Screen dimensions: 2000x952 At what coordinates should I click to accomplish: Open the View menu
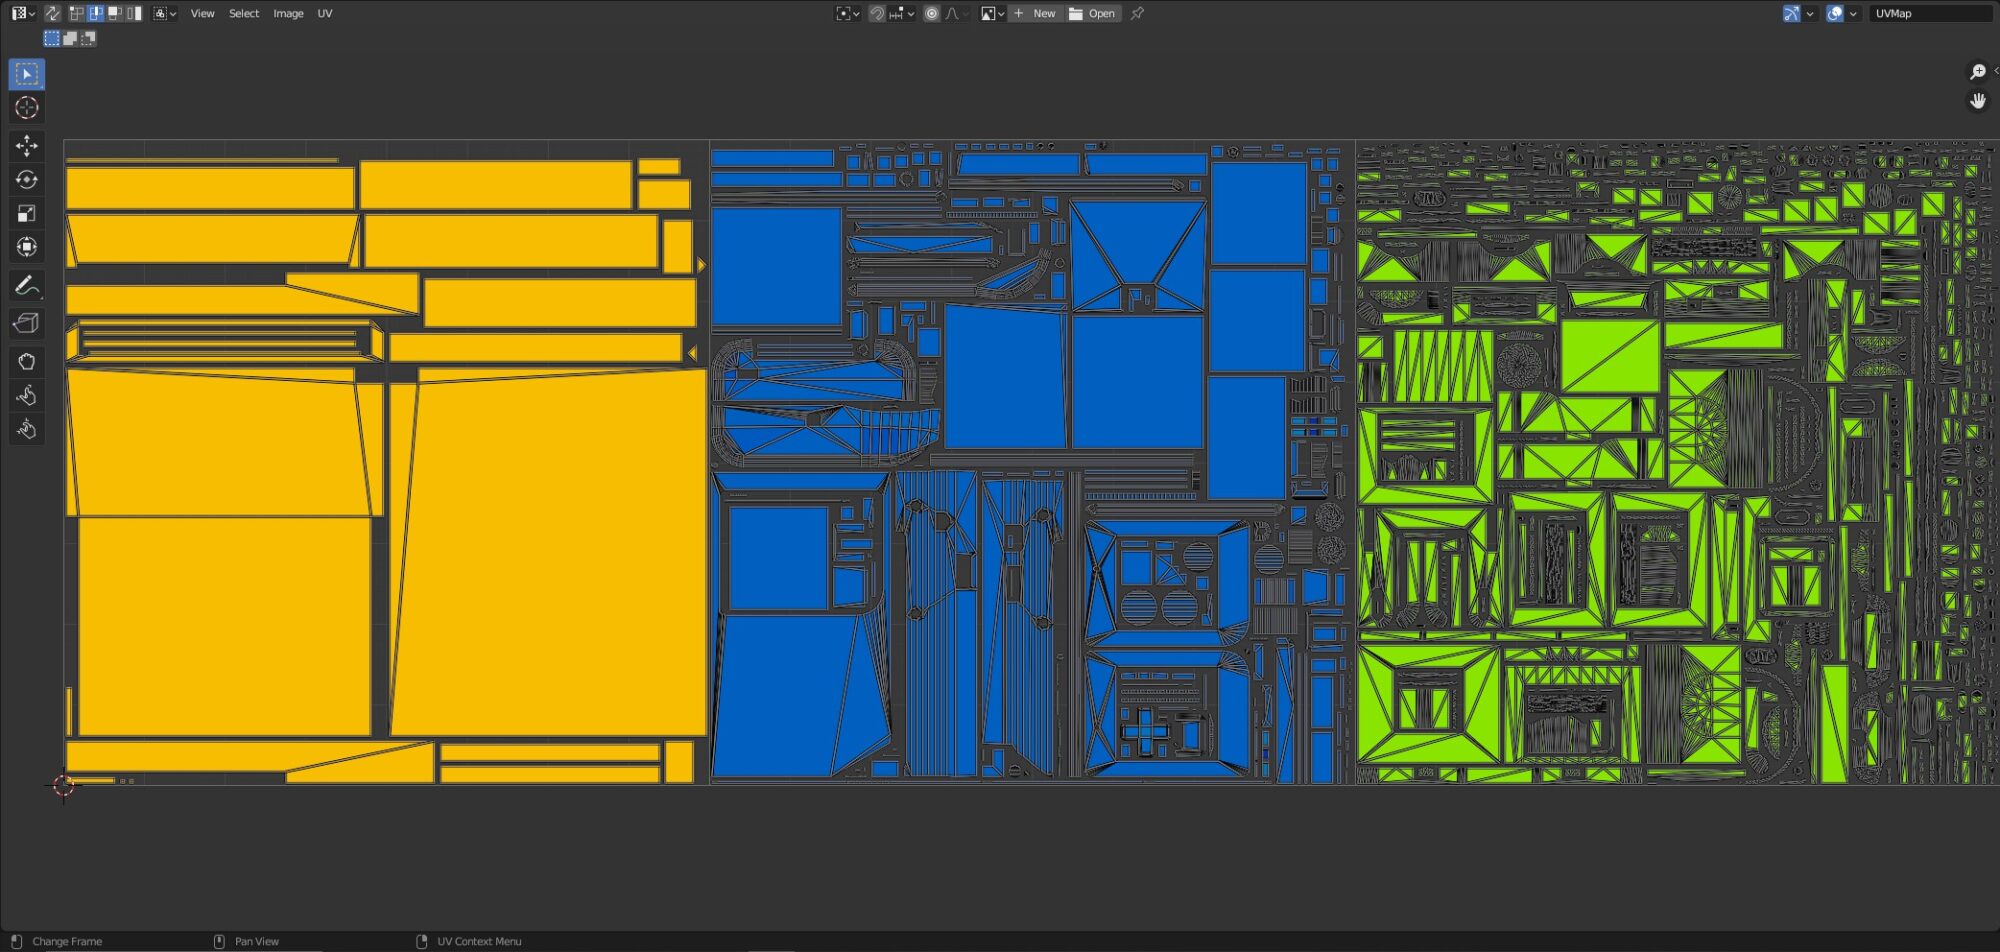(x=202, y=14)
